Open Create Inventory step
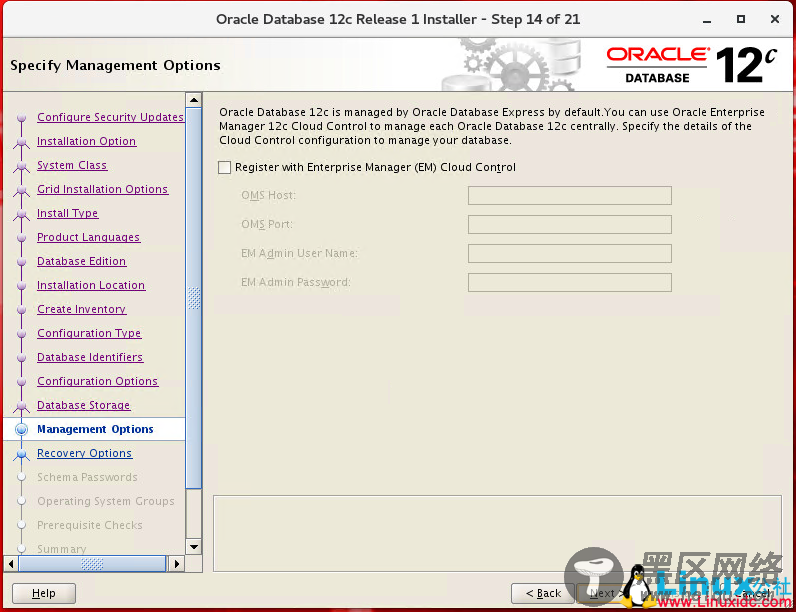Image resolution: width=796 pixels, height=612 pixels. [x=81, y=309]
